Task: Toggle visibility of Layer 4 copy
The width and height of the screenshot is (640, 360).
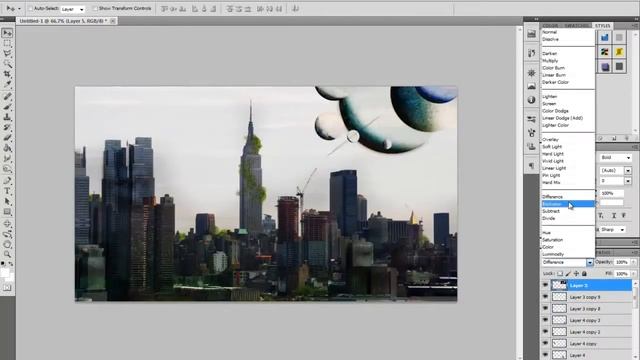Action: tap(545, 344)
